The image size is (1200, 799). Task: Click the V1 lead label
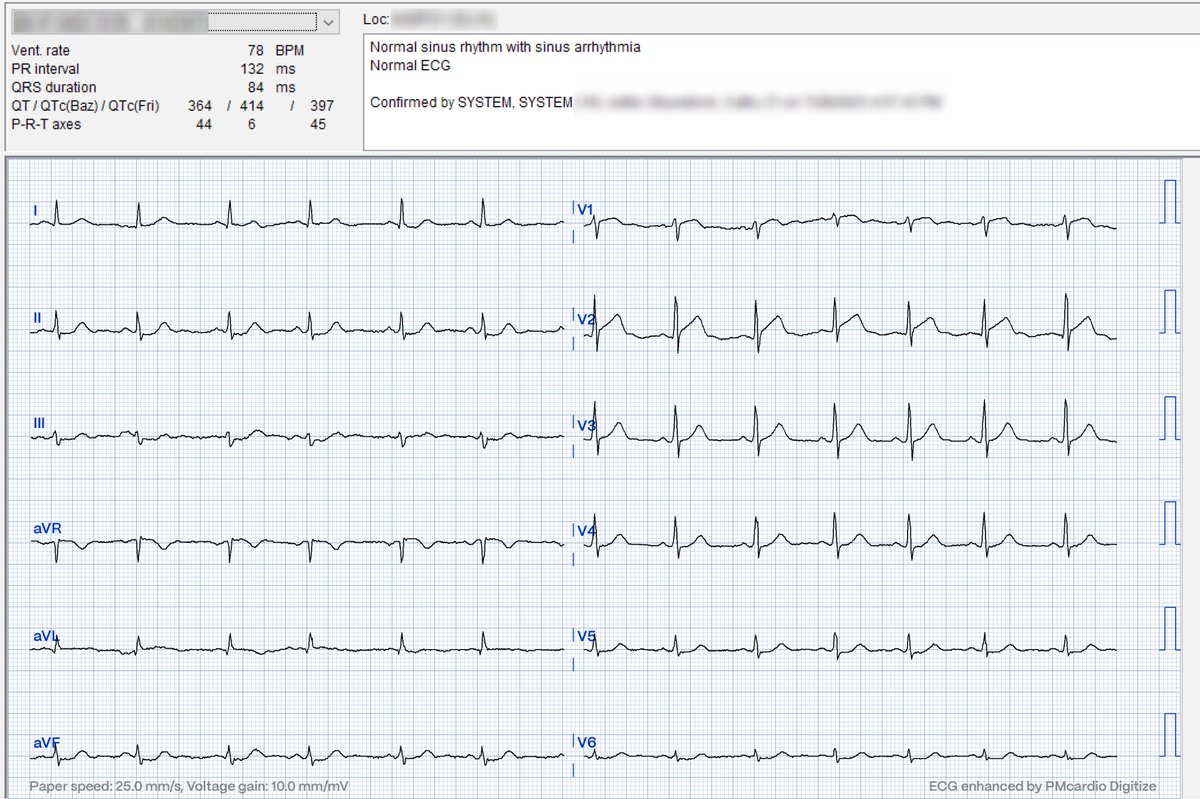point(586,210)
